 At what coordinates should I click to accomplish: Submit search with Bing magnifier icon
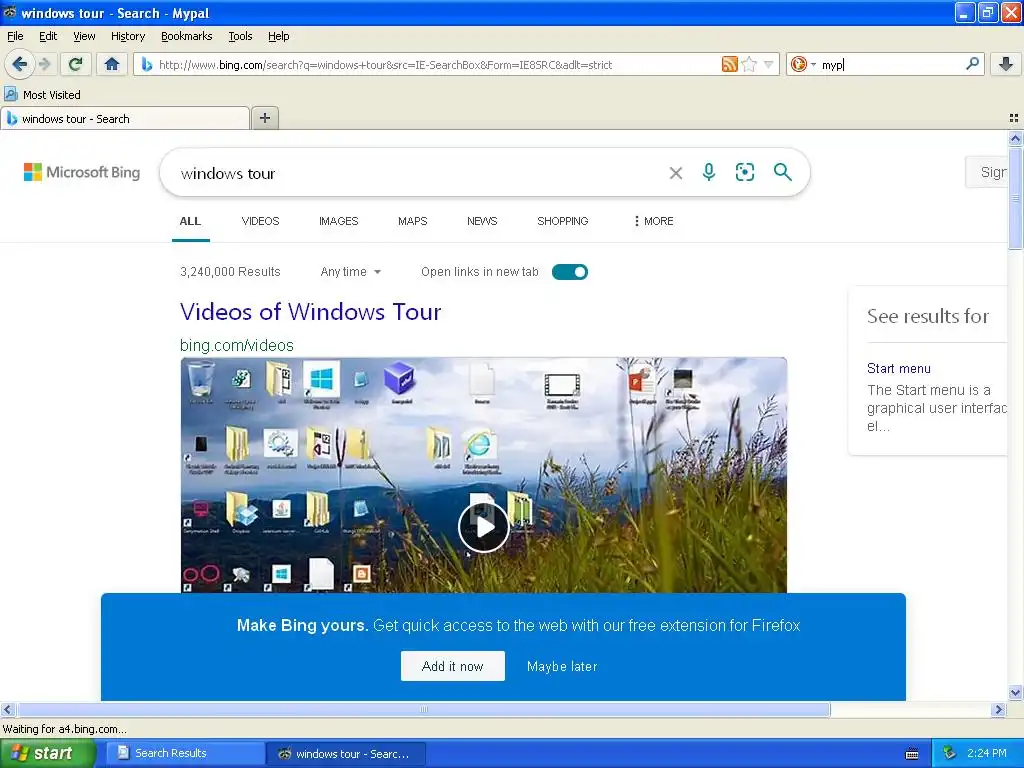tap(782, 172)
